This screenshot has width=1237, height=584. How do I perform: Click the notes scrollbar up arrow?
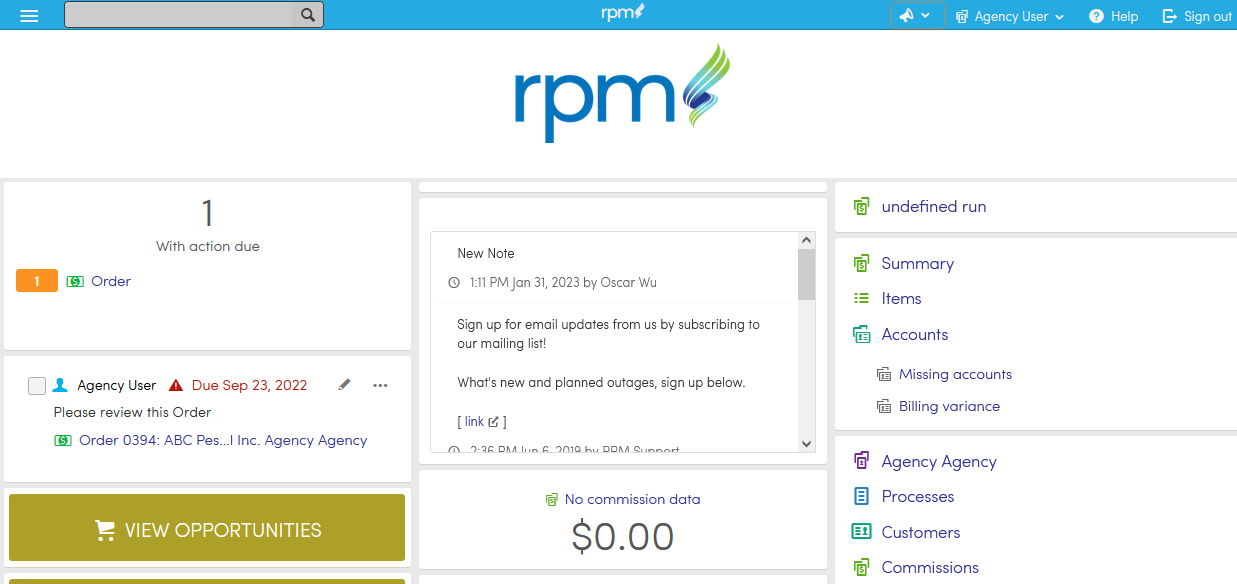(807, 240)
